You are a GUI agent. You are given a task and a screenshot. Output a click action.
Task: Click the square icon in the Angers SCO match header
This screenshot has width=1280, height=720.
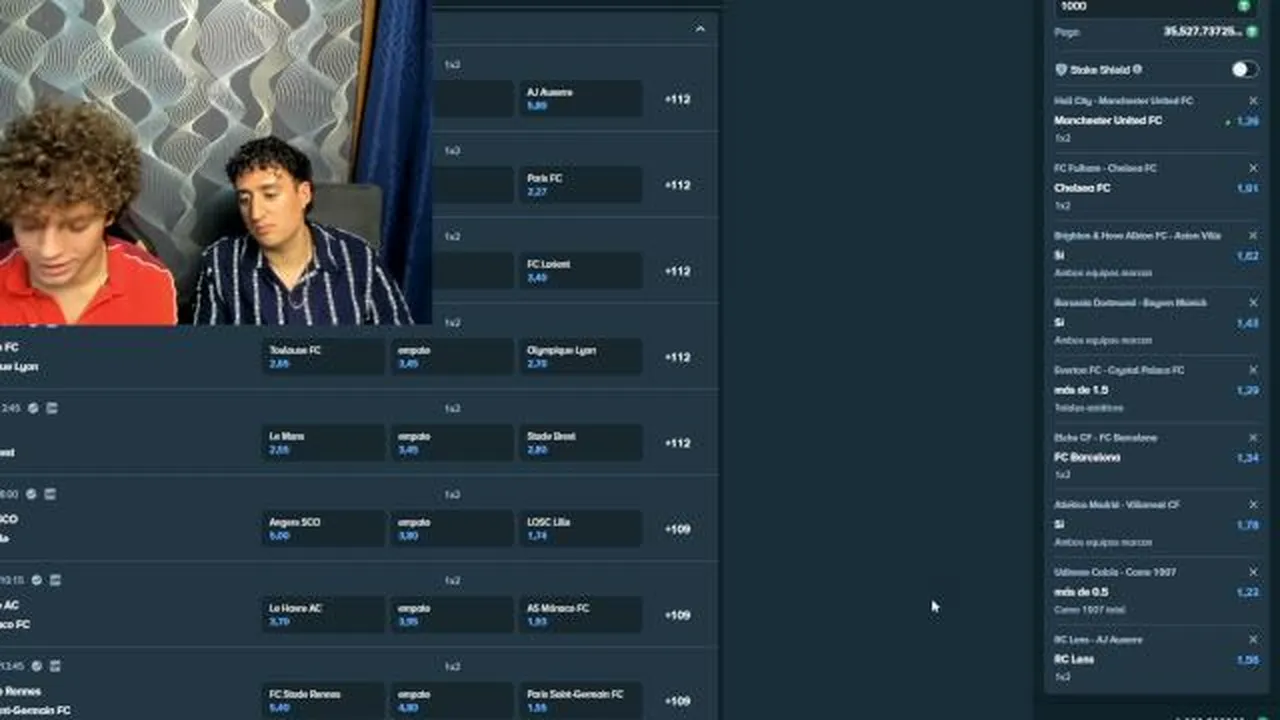[50, 494]
